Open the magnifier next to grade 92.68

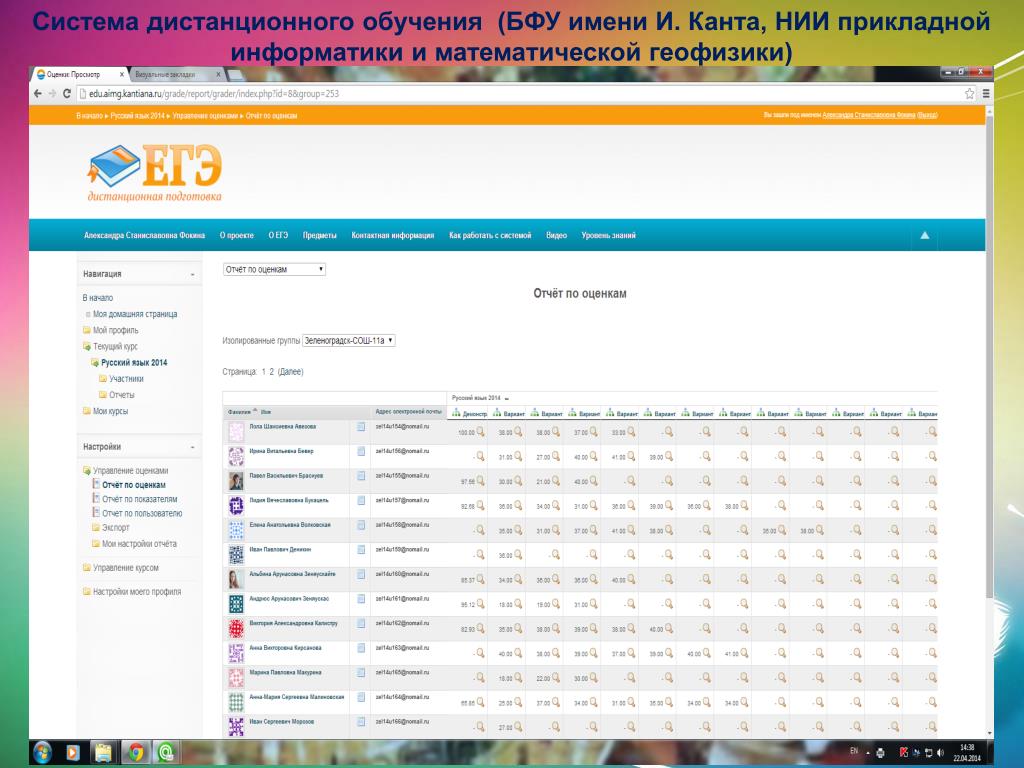click(x=481, y=505)
